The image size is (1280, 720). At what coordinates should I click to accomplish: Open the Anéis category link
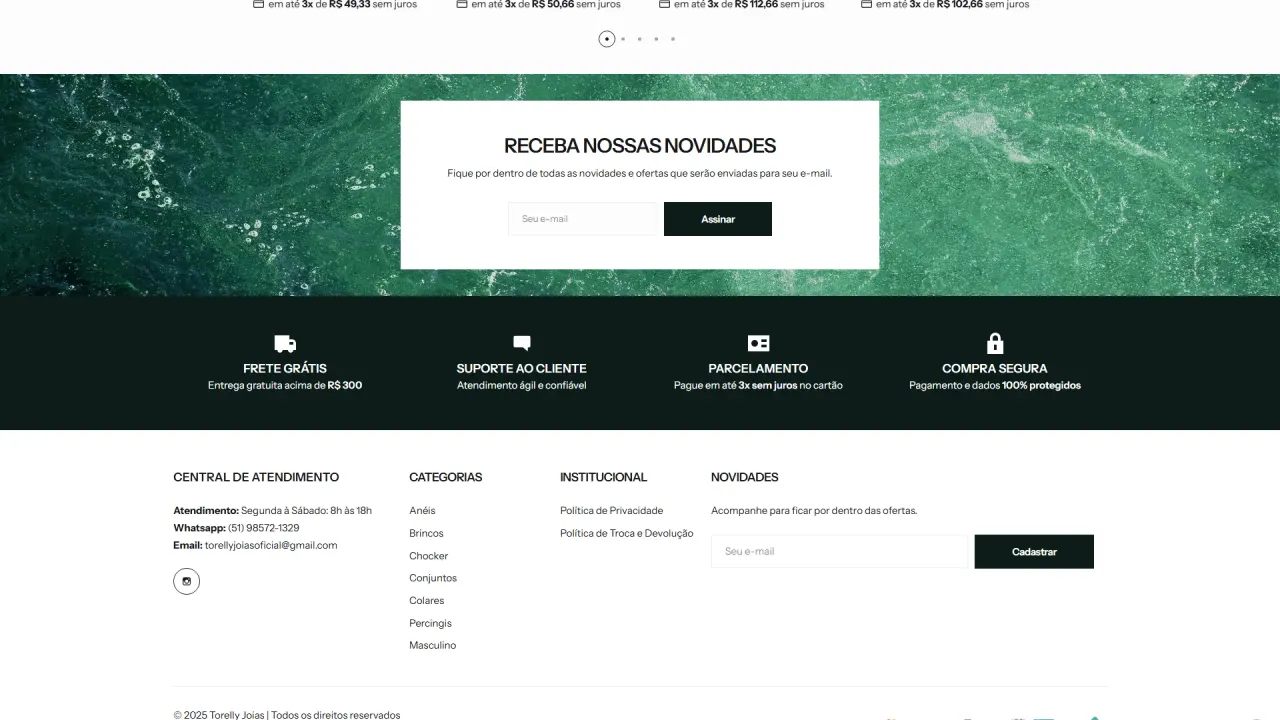[422, 511]
